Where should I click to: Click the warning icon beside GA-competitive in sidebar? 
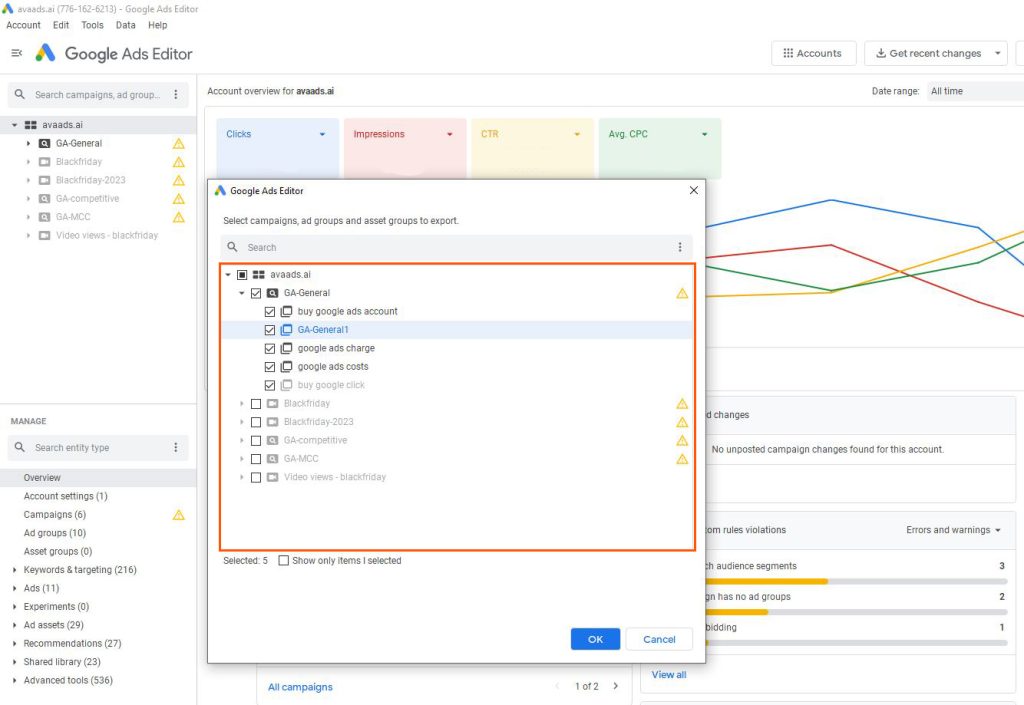click(178, 198)
